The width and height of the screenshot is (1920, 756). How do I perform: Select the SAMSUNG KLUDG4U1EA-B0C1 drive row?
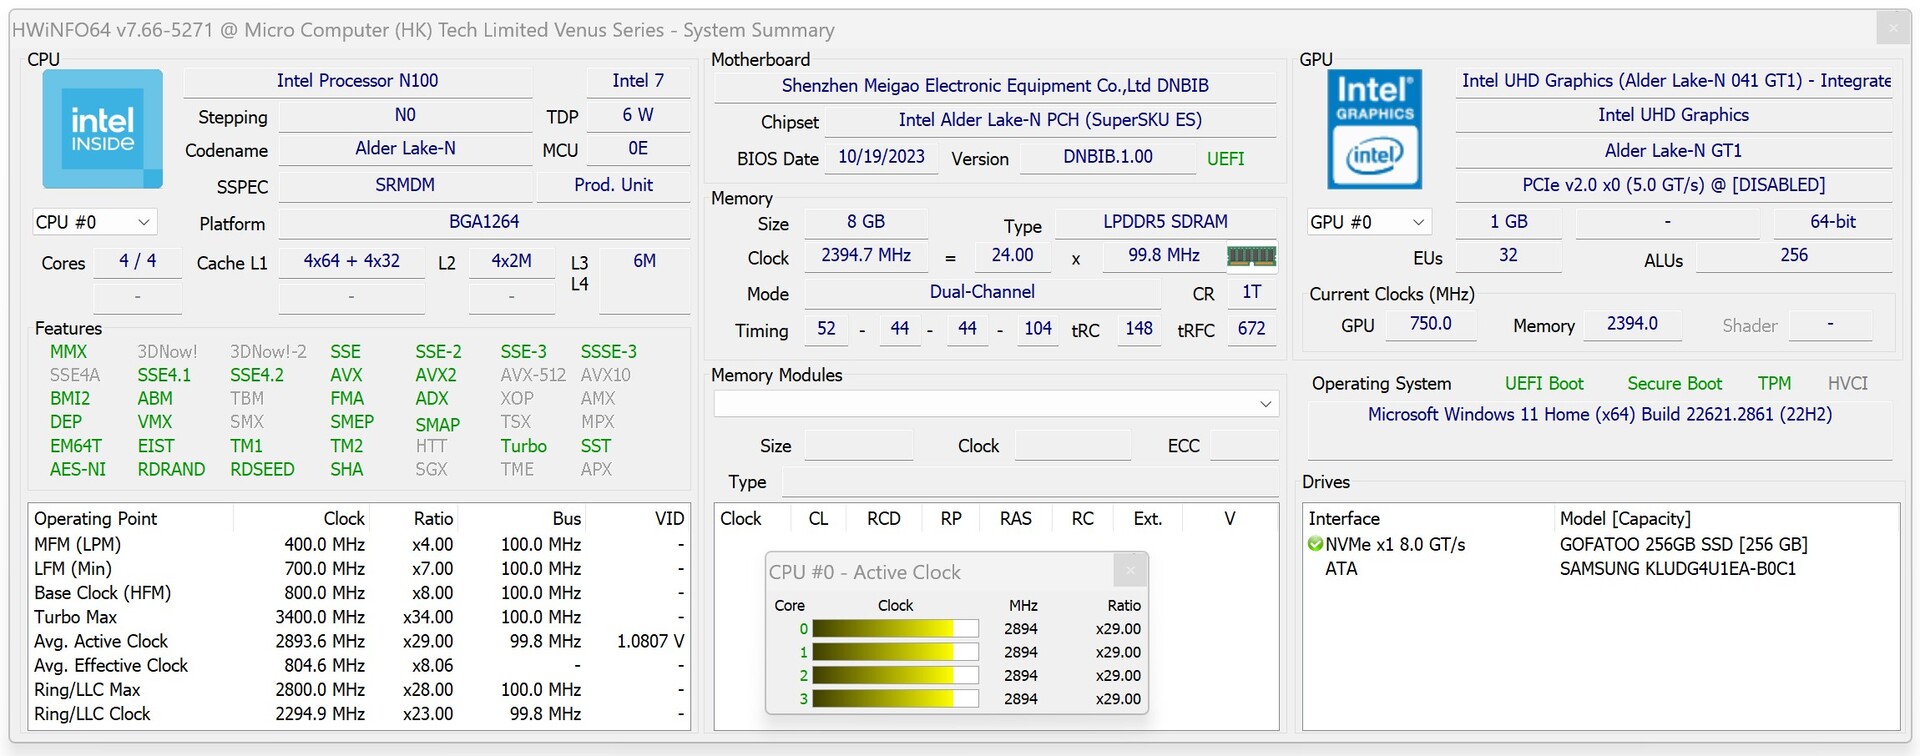click(x=1602, y=569)
